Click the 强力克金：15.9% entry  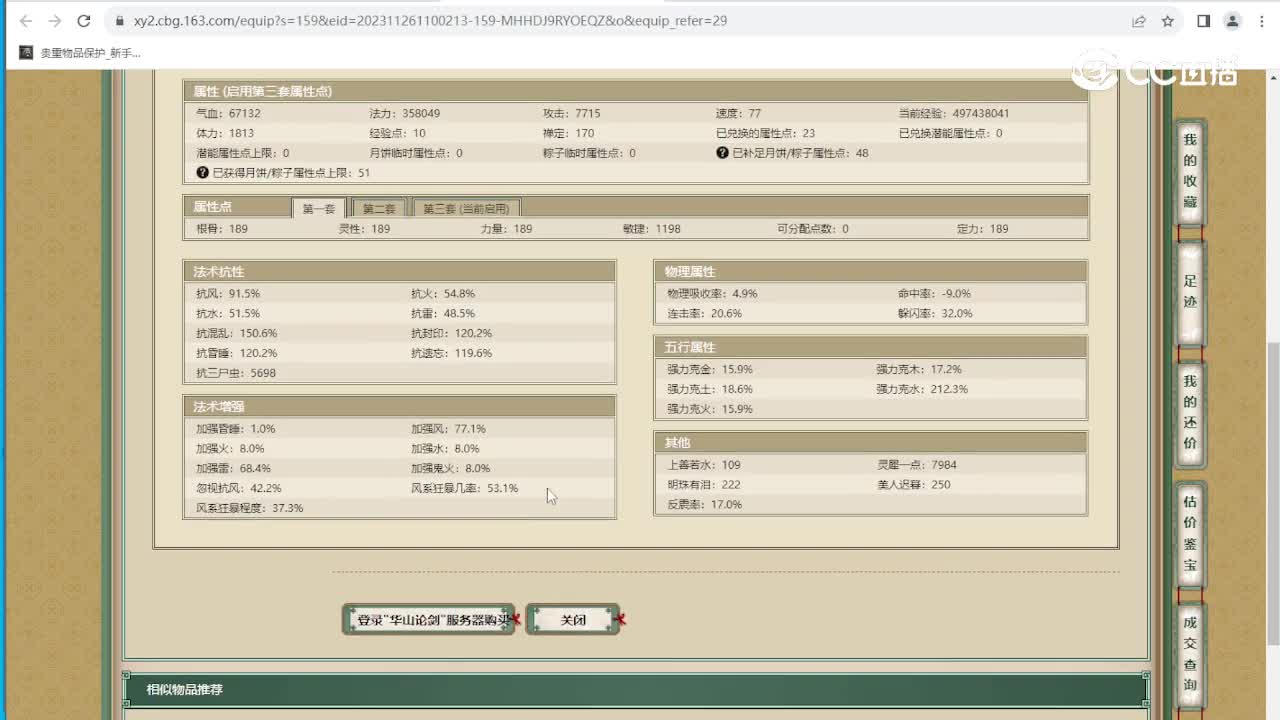click(x=710, y=369)
